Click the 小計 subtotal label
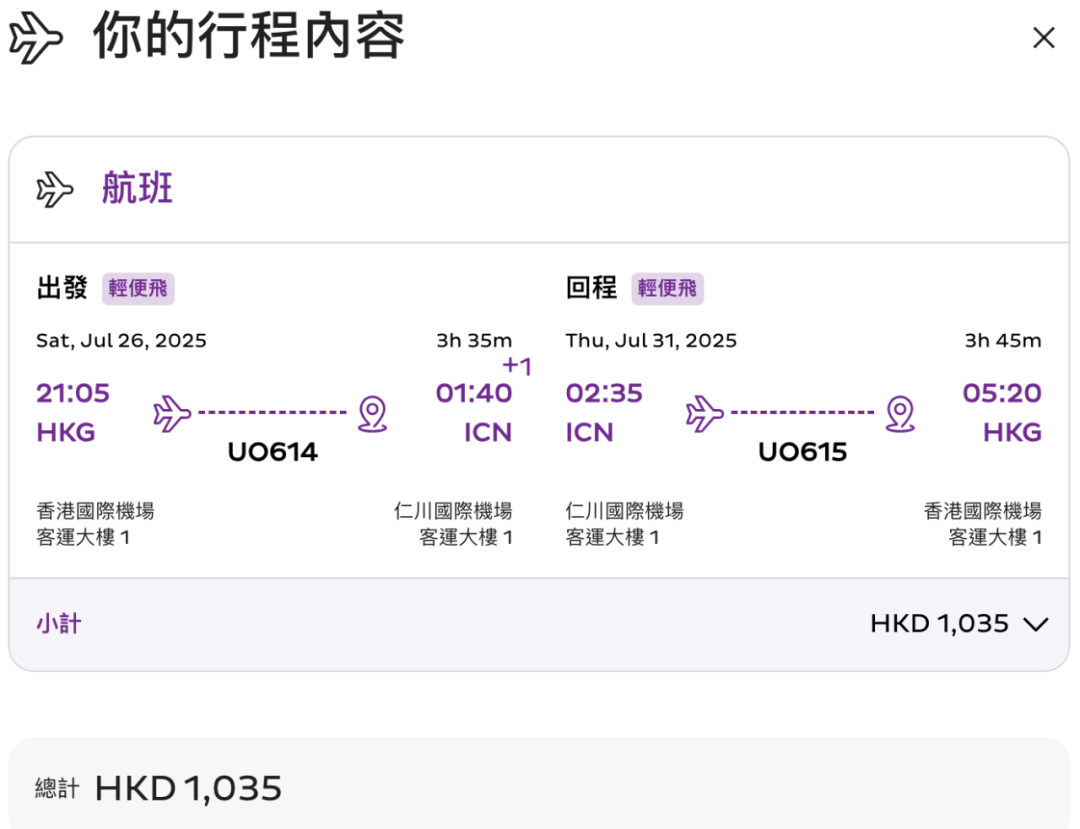1080x829 pixels. tap(59, 624)
